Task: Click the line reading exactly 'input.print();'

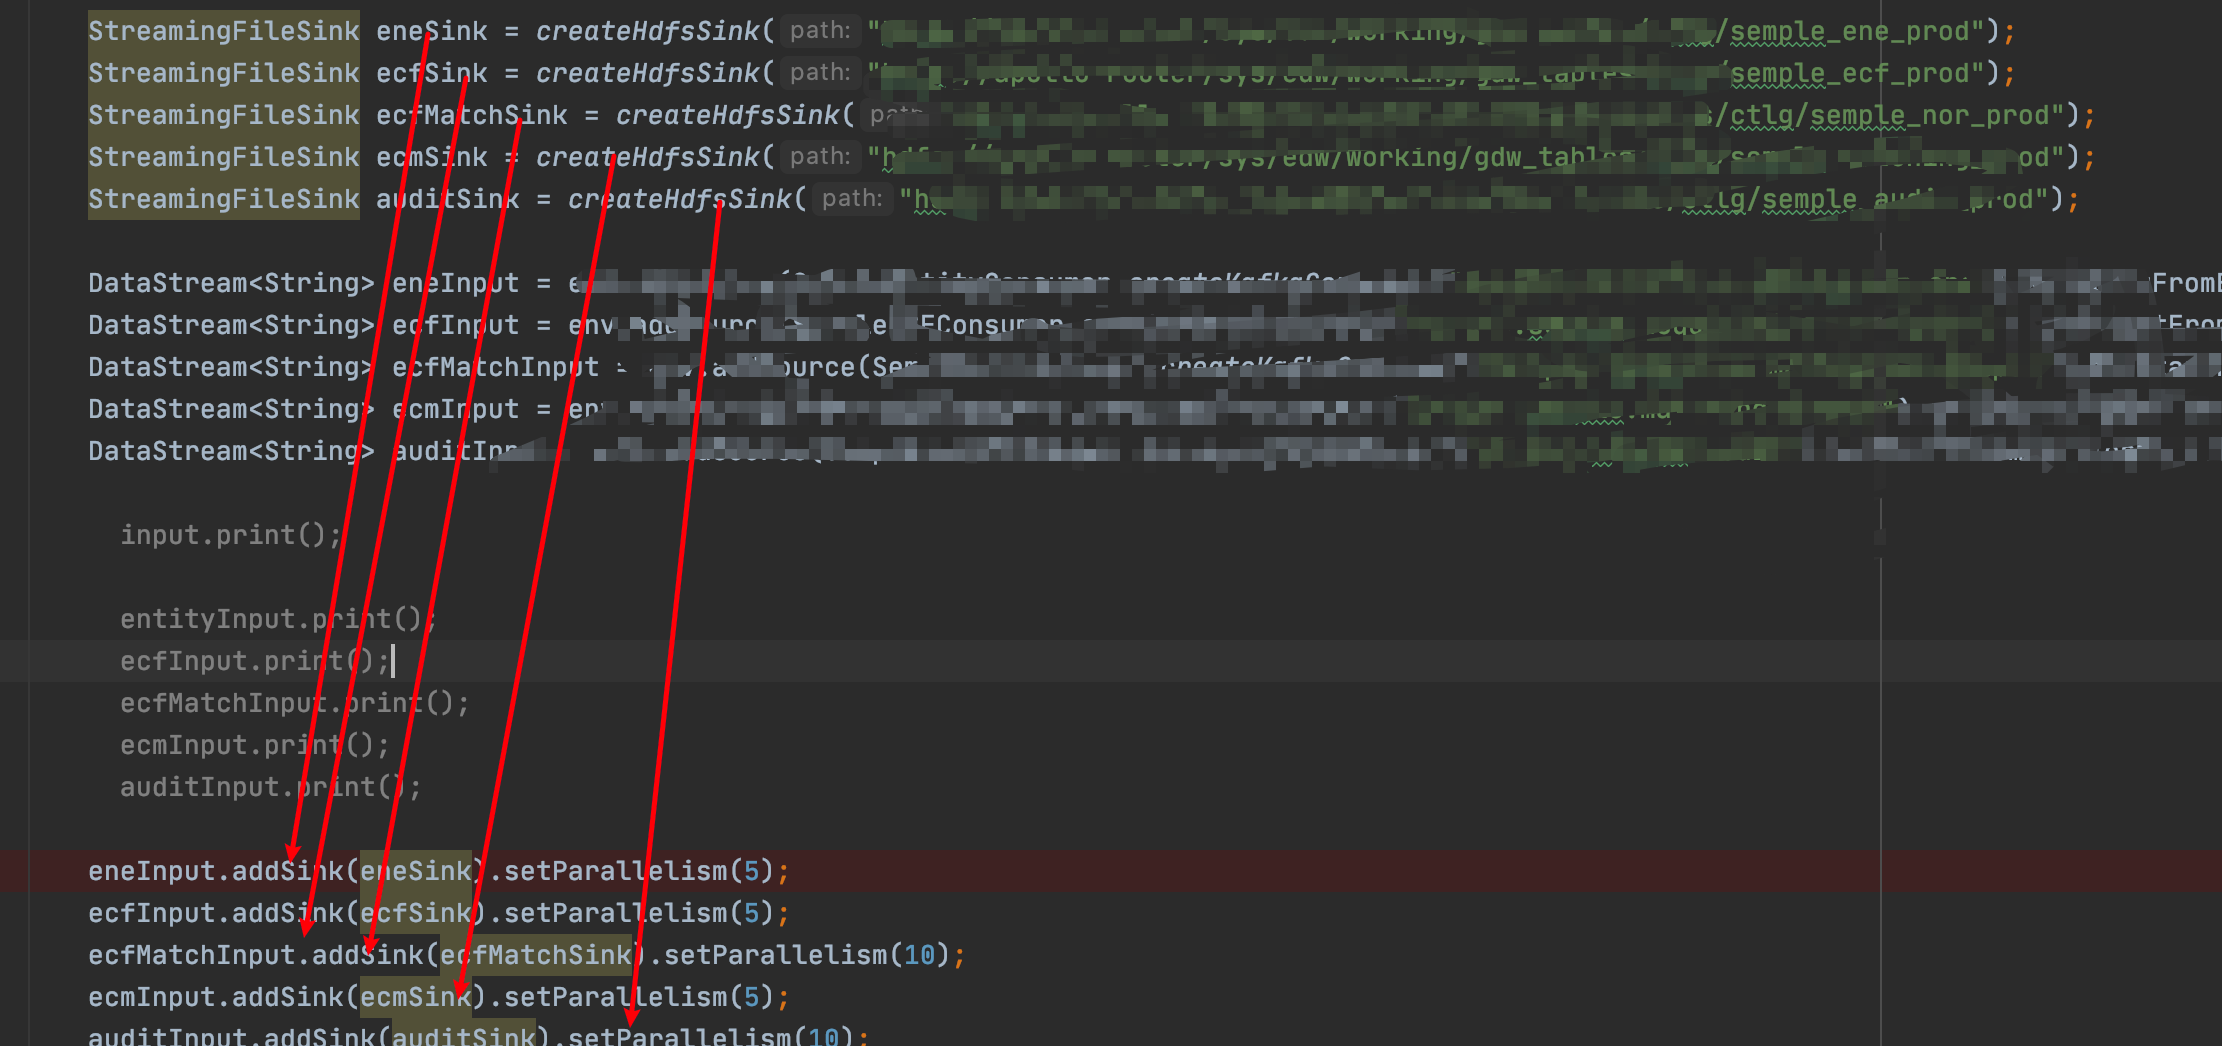Action: tap(231, 535)
